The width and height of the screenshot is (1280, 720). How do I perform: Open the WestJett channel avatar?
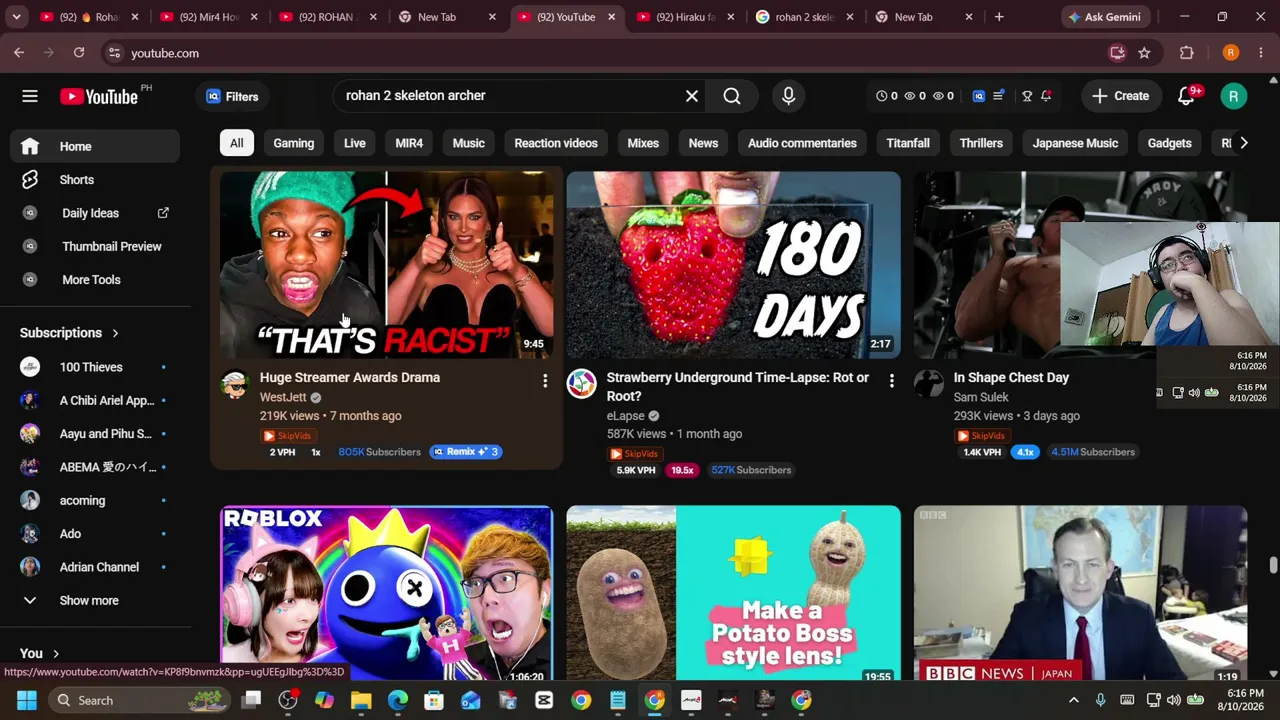pyautogui.click(x=234, y=385)
